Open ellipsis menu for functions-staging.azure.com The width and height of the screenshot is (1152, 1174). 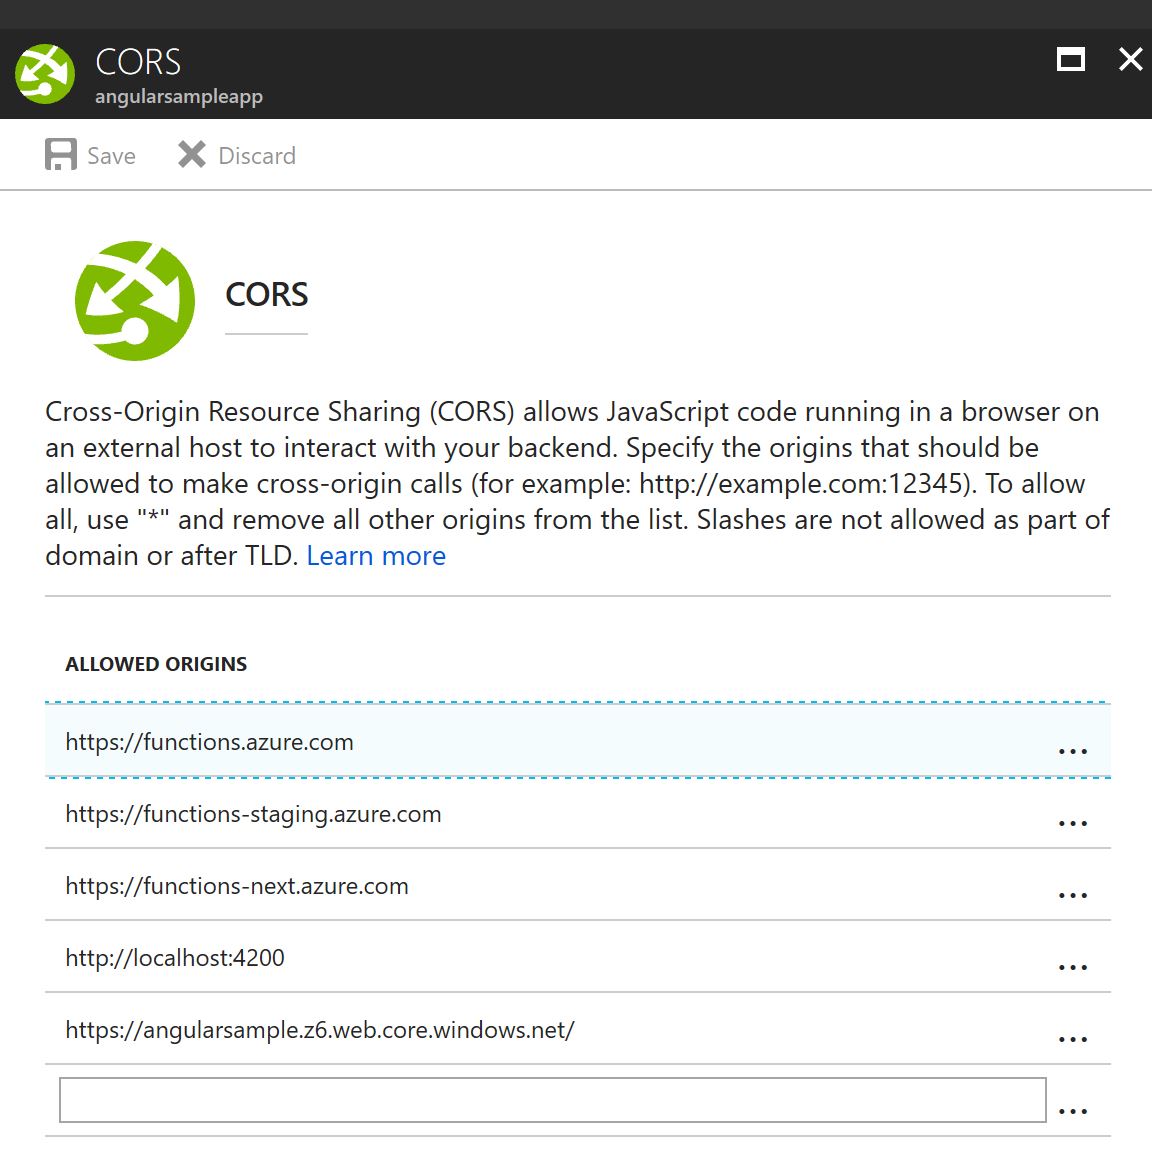(x=1073, y=823)
